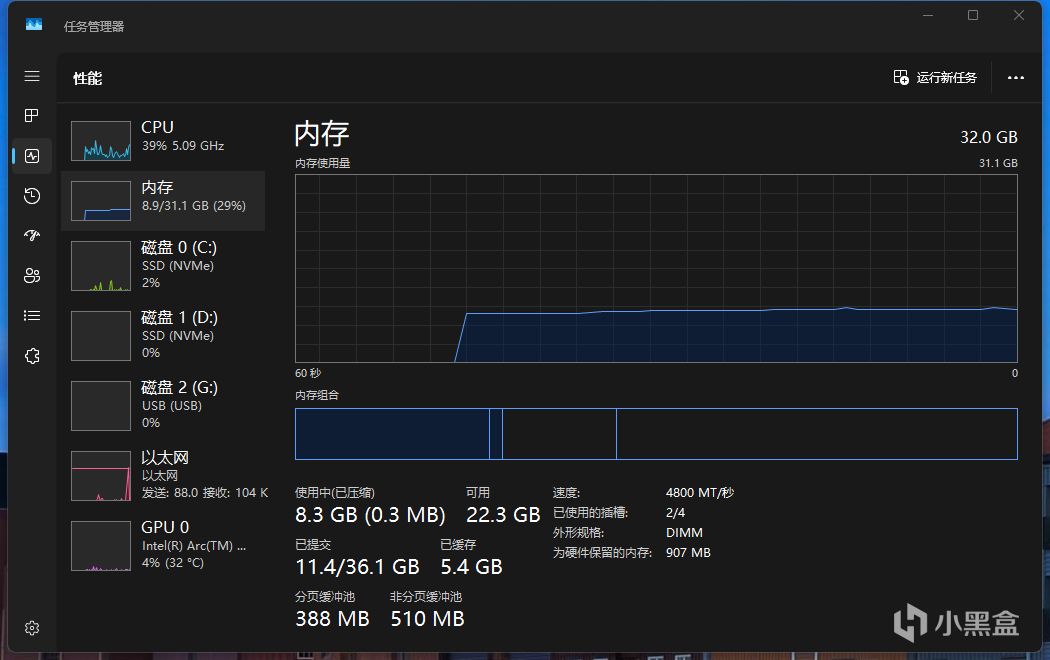
Task: Select the 内存 memory entry
Action: coord(163,200)
